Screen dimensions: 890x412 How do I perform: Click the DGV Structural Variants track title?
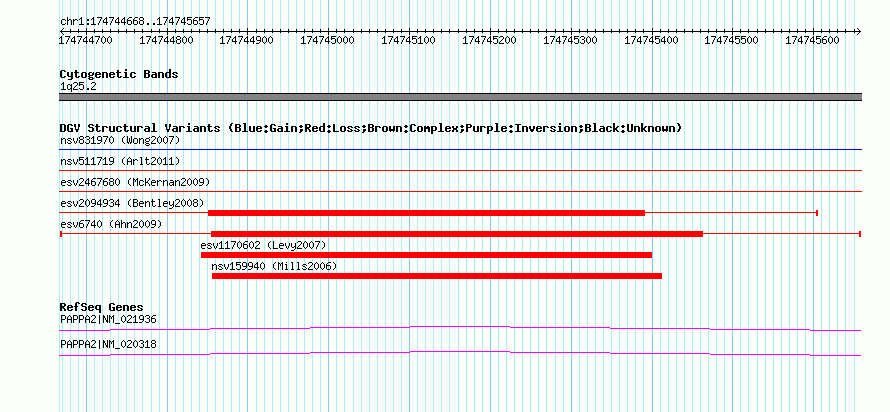click(371, 128)
